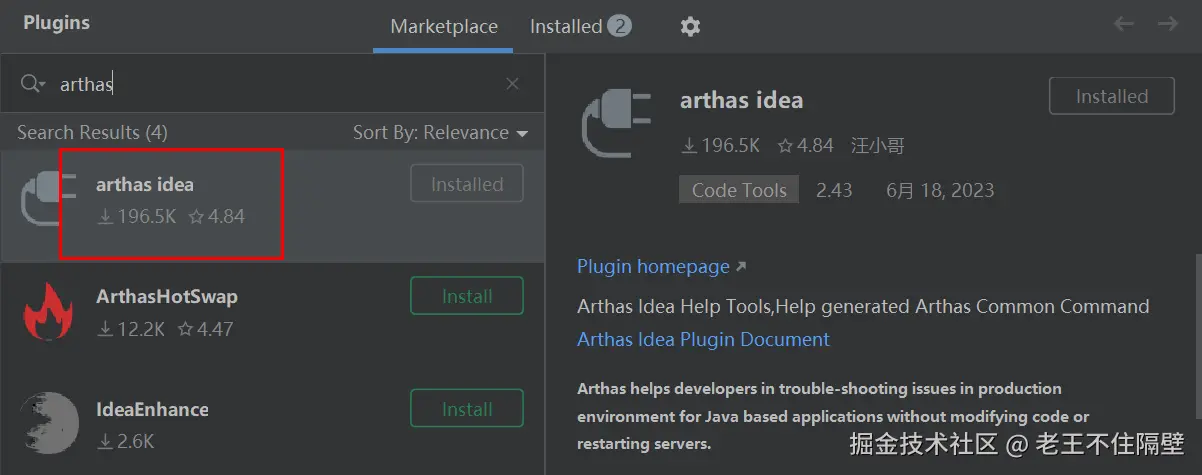Install the ArthasHotSwap plugin

[467, 296]
